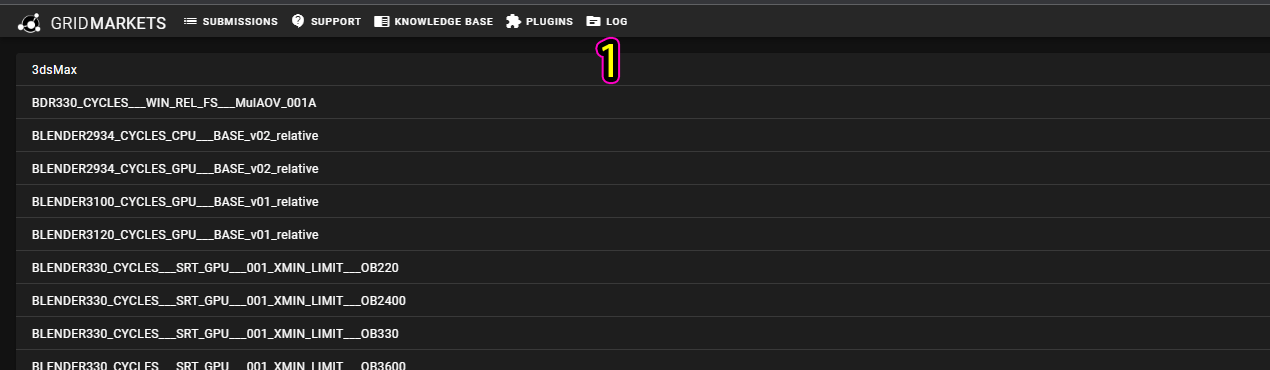Click the Support question mark icon
Image resolution: width=1270 pixels, height=370 pixels.
[x=298, y=21]
